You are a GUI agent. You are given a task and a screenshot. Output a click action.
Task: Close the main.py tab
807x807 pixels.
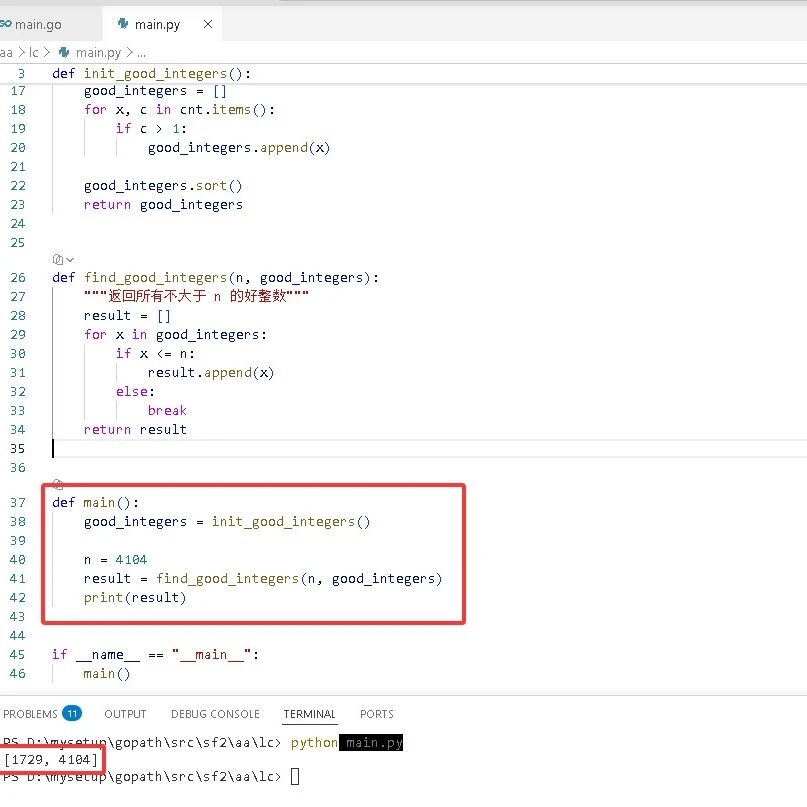(x=208, y=24)
